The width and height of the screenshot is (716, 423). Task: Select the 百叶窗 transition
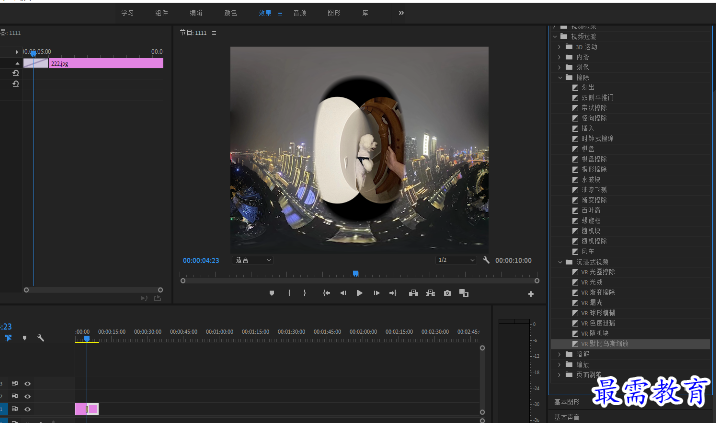[591, 211]
